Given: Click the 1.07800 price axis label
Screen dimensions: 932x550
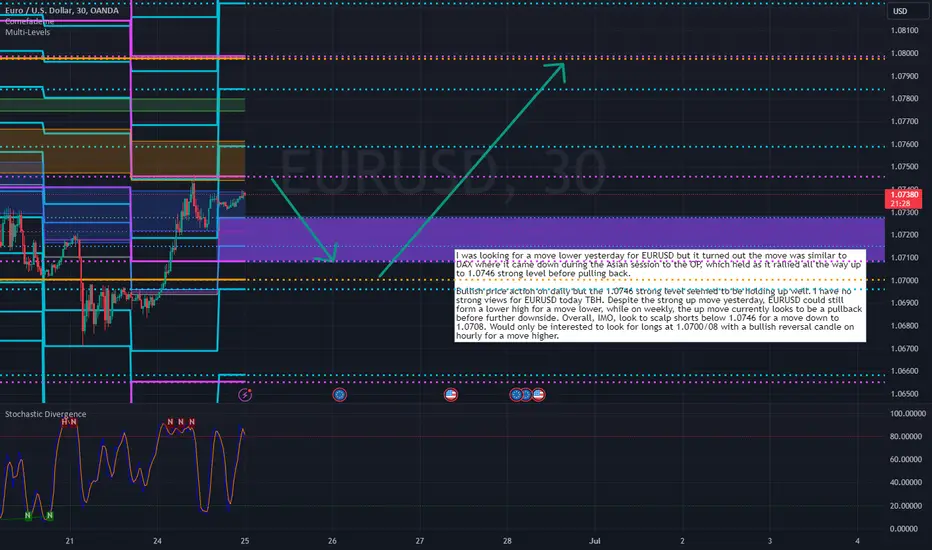Looking at the screenshot, I should [x=904, y=99].
